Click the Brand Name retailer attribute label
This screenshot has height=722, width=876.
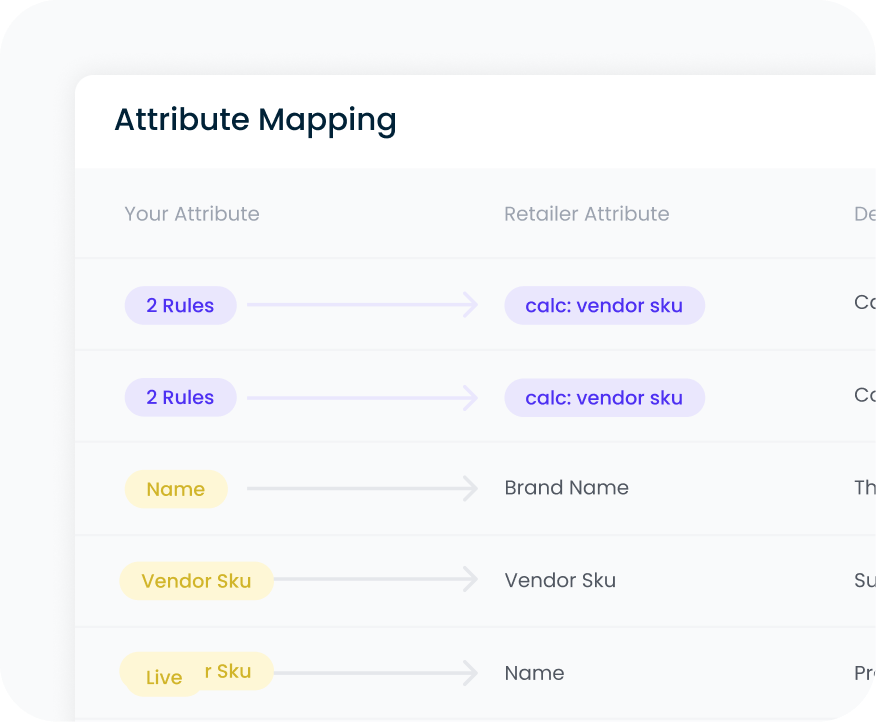click(566, 488)
